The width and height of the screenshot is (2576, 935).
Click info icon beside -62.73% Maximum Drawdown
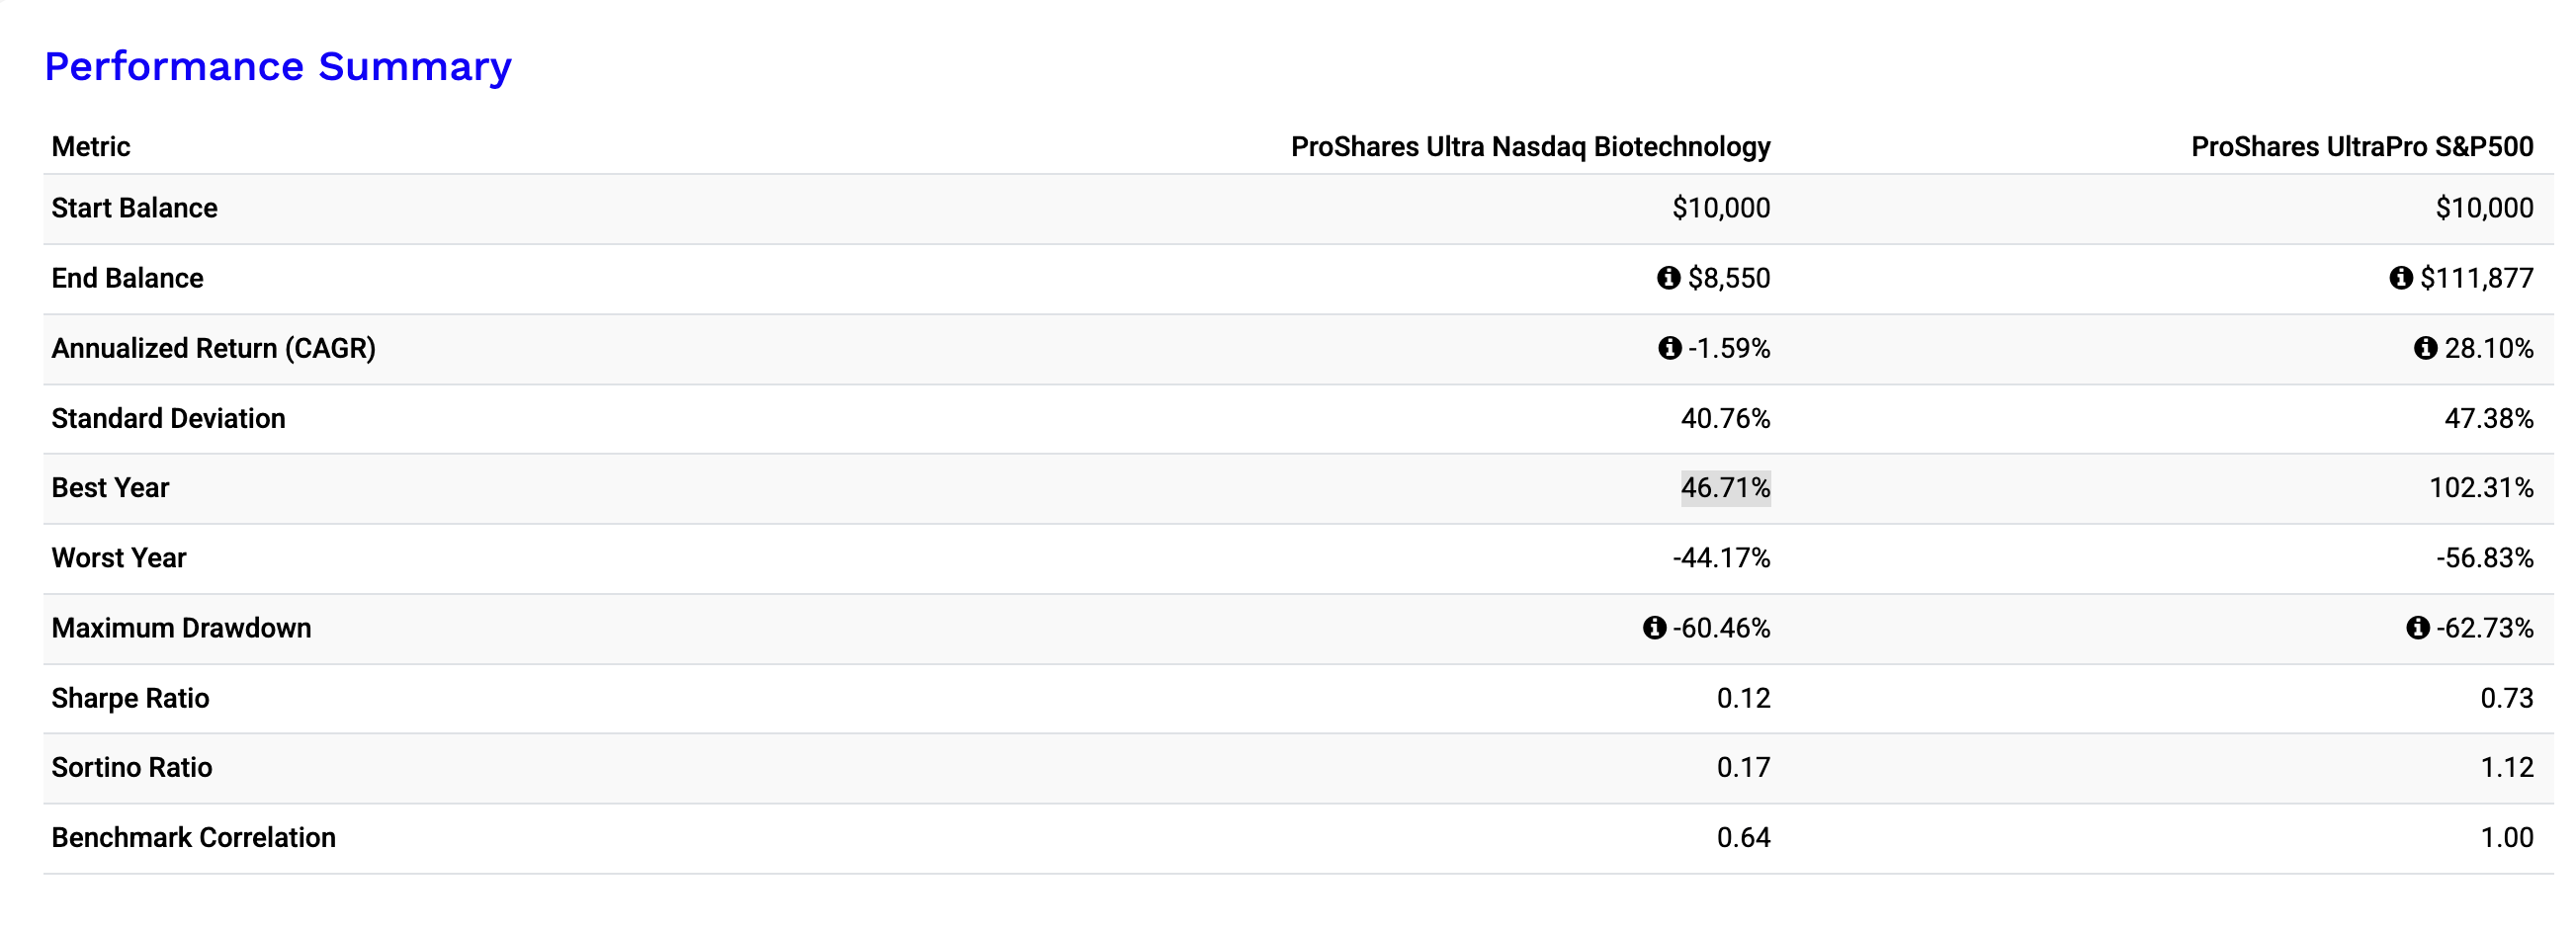(x=2418, y=628)
